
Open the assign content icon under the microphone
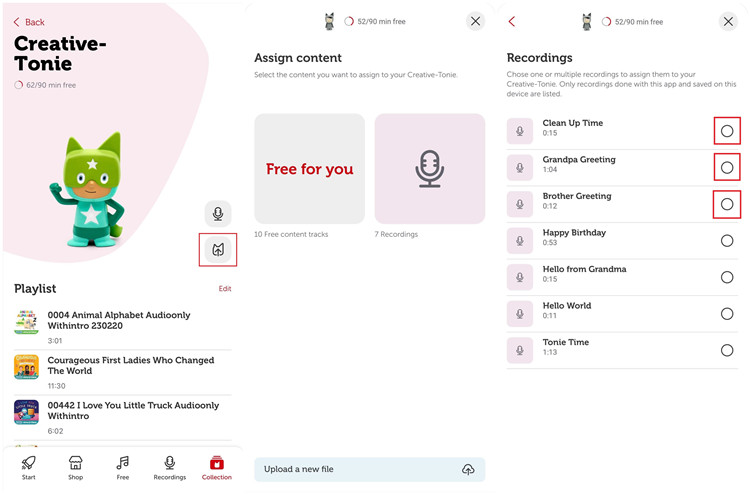[x=218, y=250]
